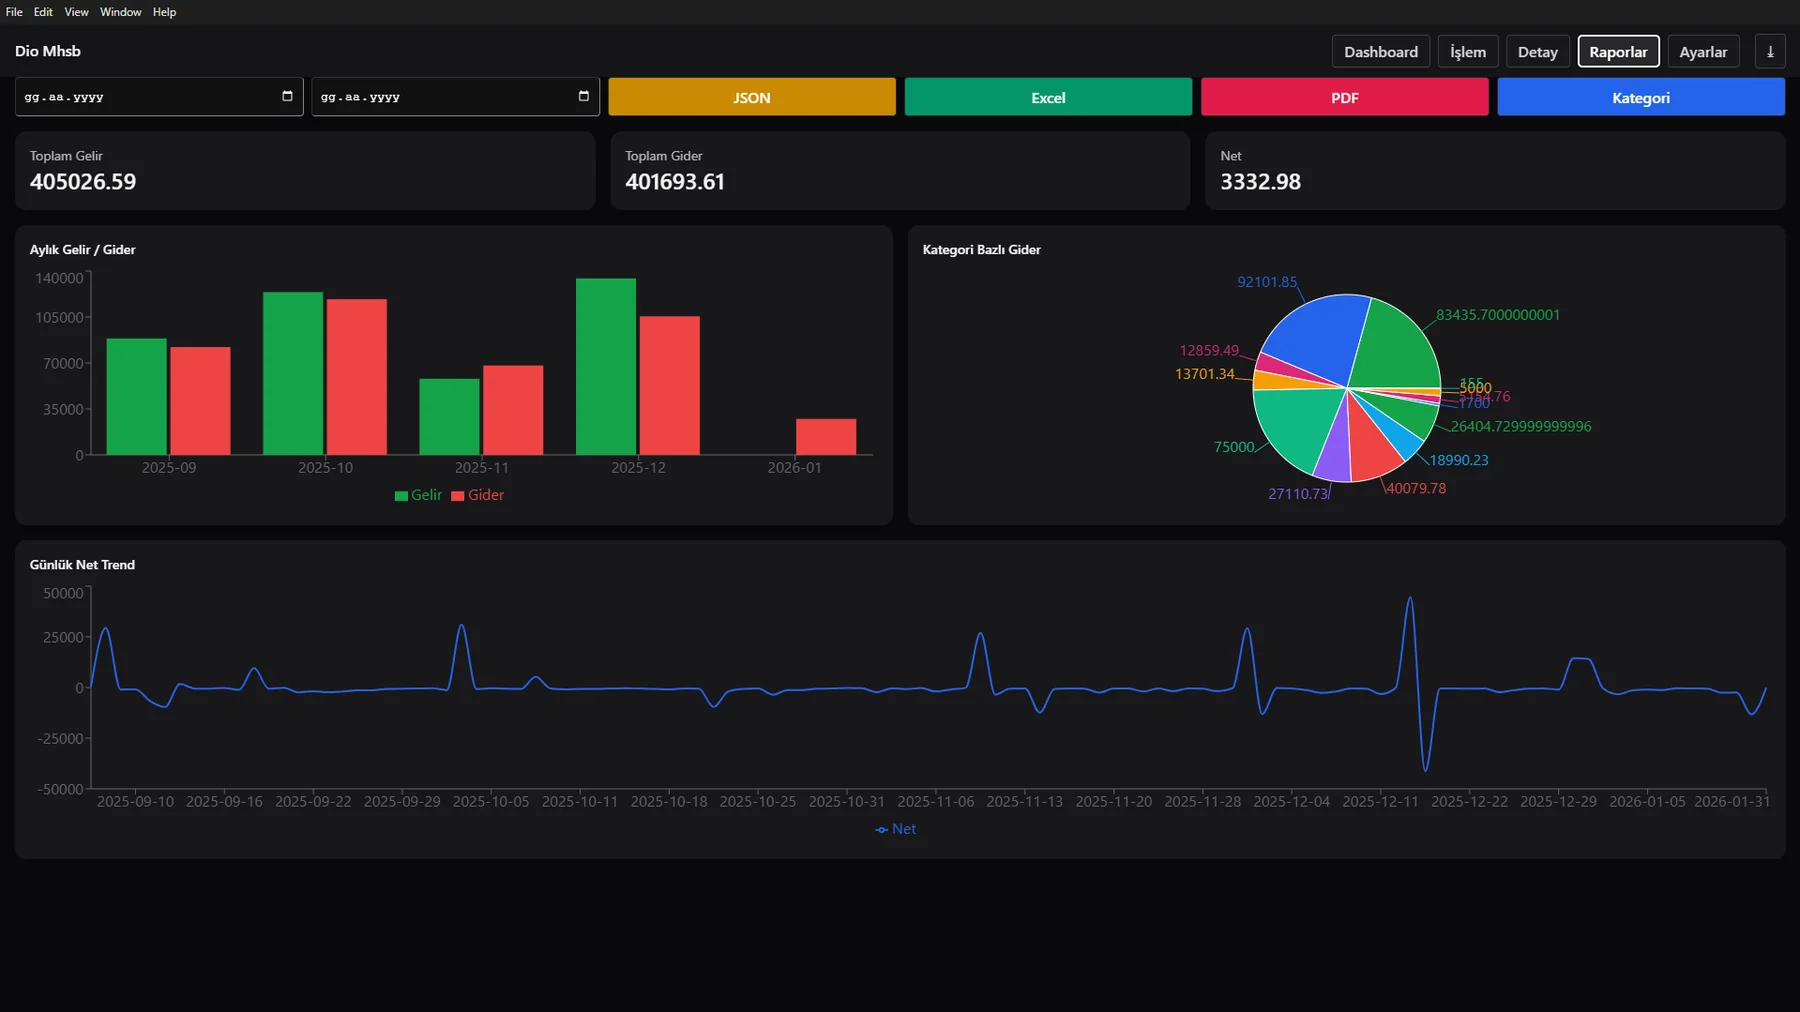Viewport: 1800px width, 1012px height.
Task: Click the blue Kategori button
Action: coord(1641,97)
